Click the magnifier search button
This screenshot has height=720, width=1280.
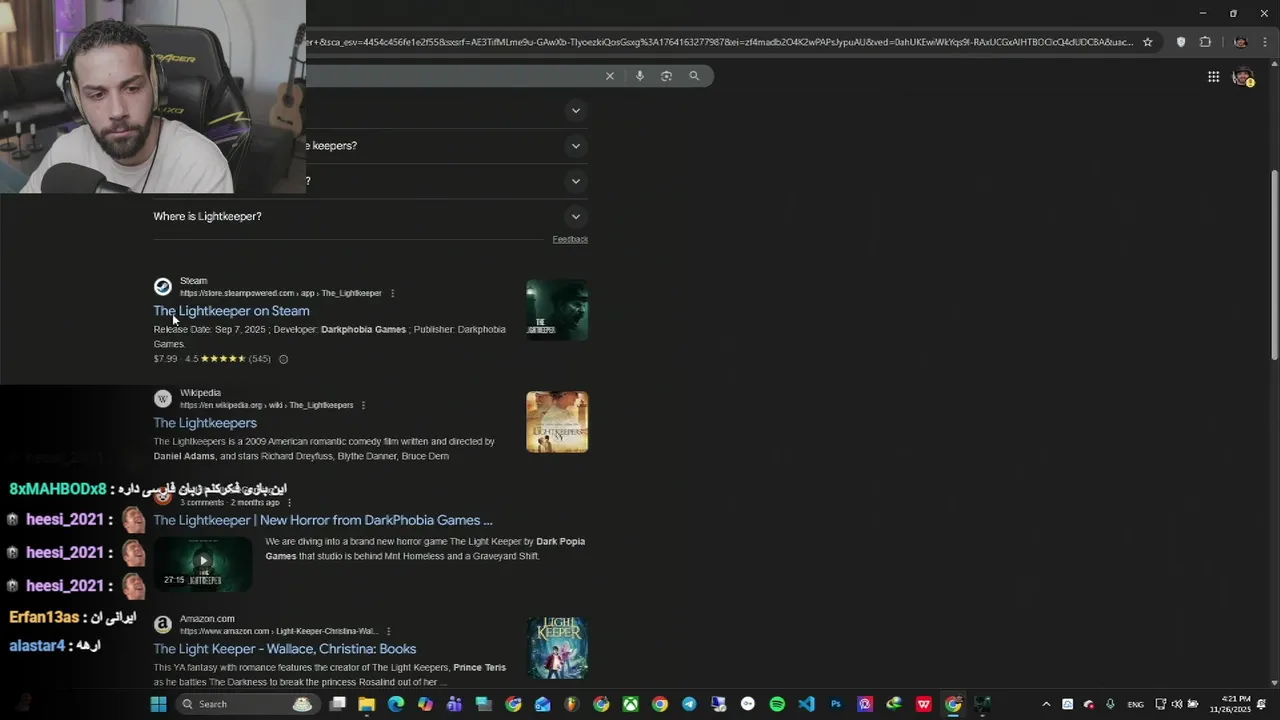coord(694,76)
